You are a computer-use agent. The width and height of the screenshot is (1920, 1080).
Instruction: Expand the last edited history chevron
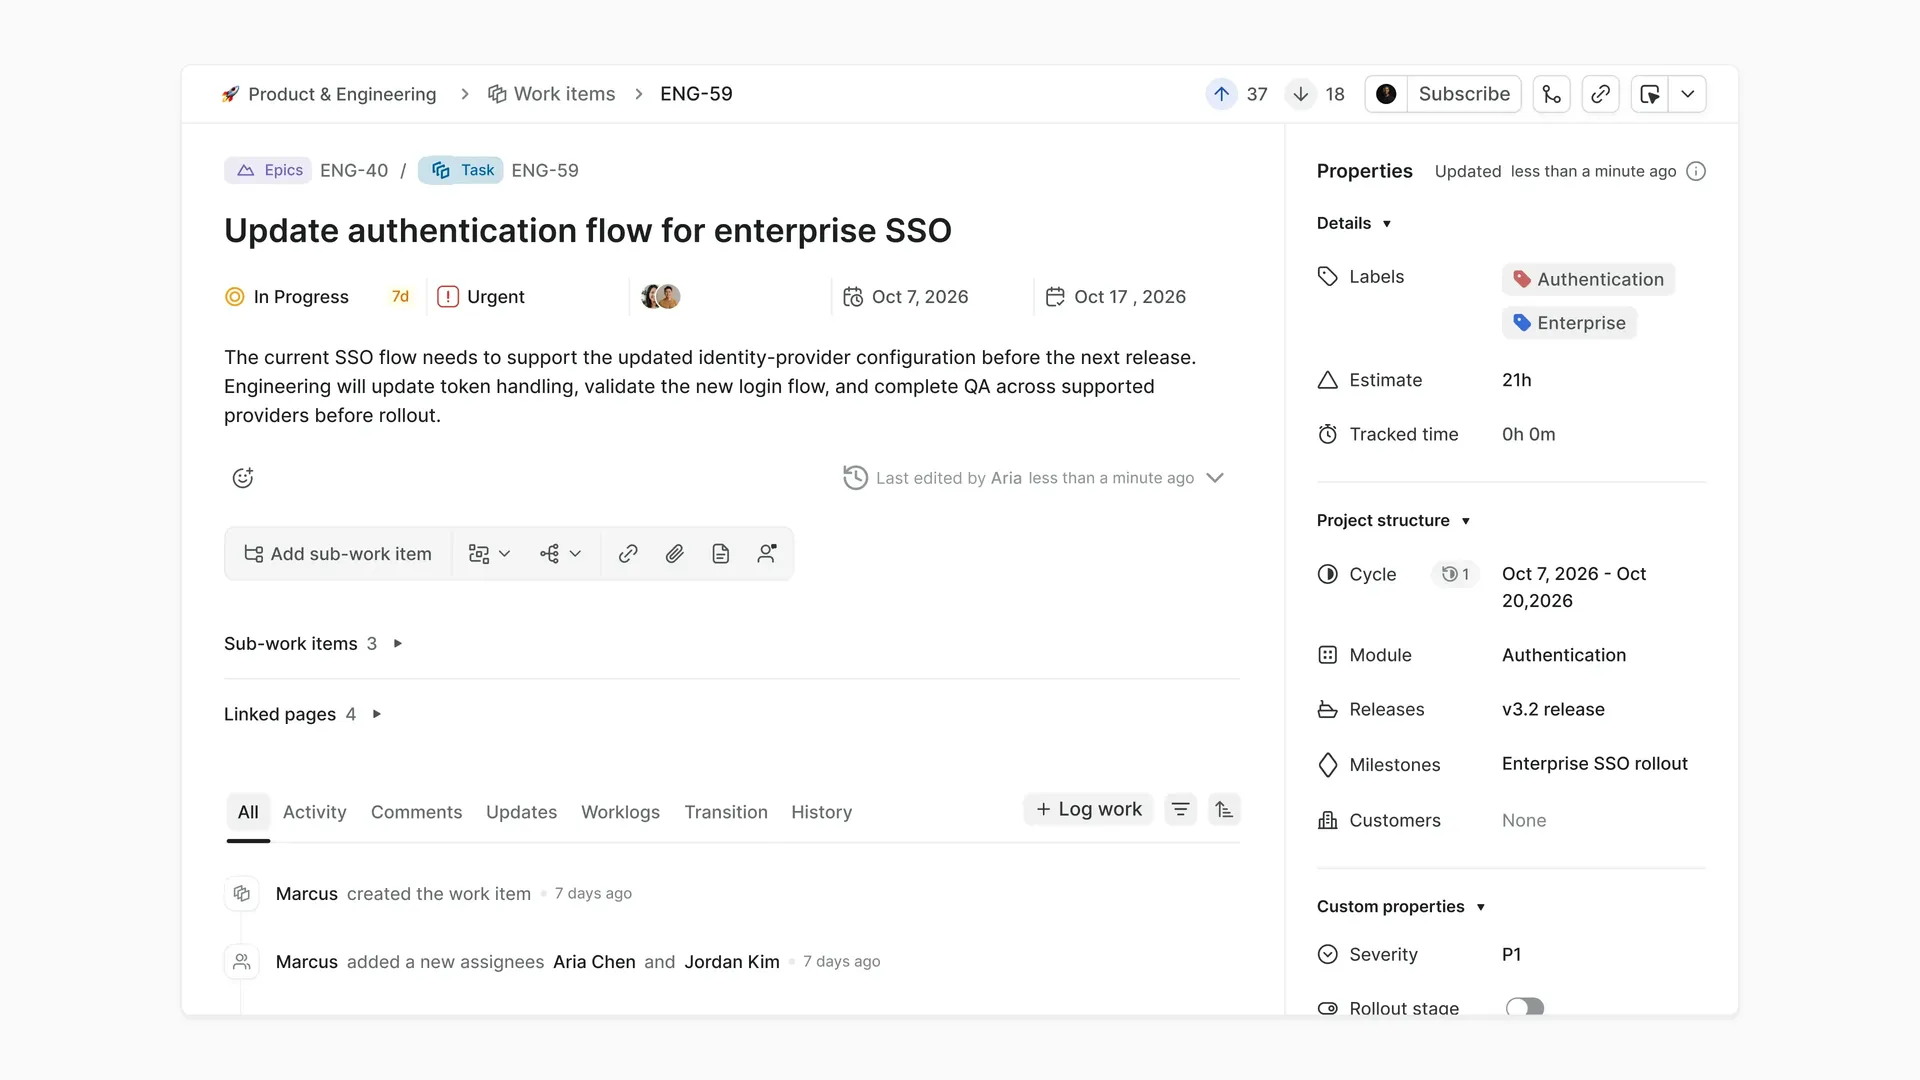pos(1215,478)
